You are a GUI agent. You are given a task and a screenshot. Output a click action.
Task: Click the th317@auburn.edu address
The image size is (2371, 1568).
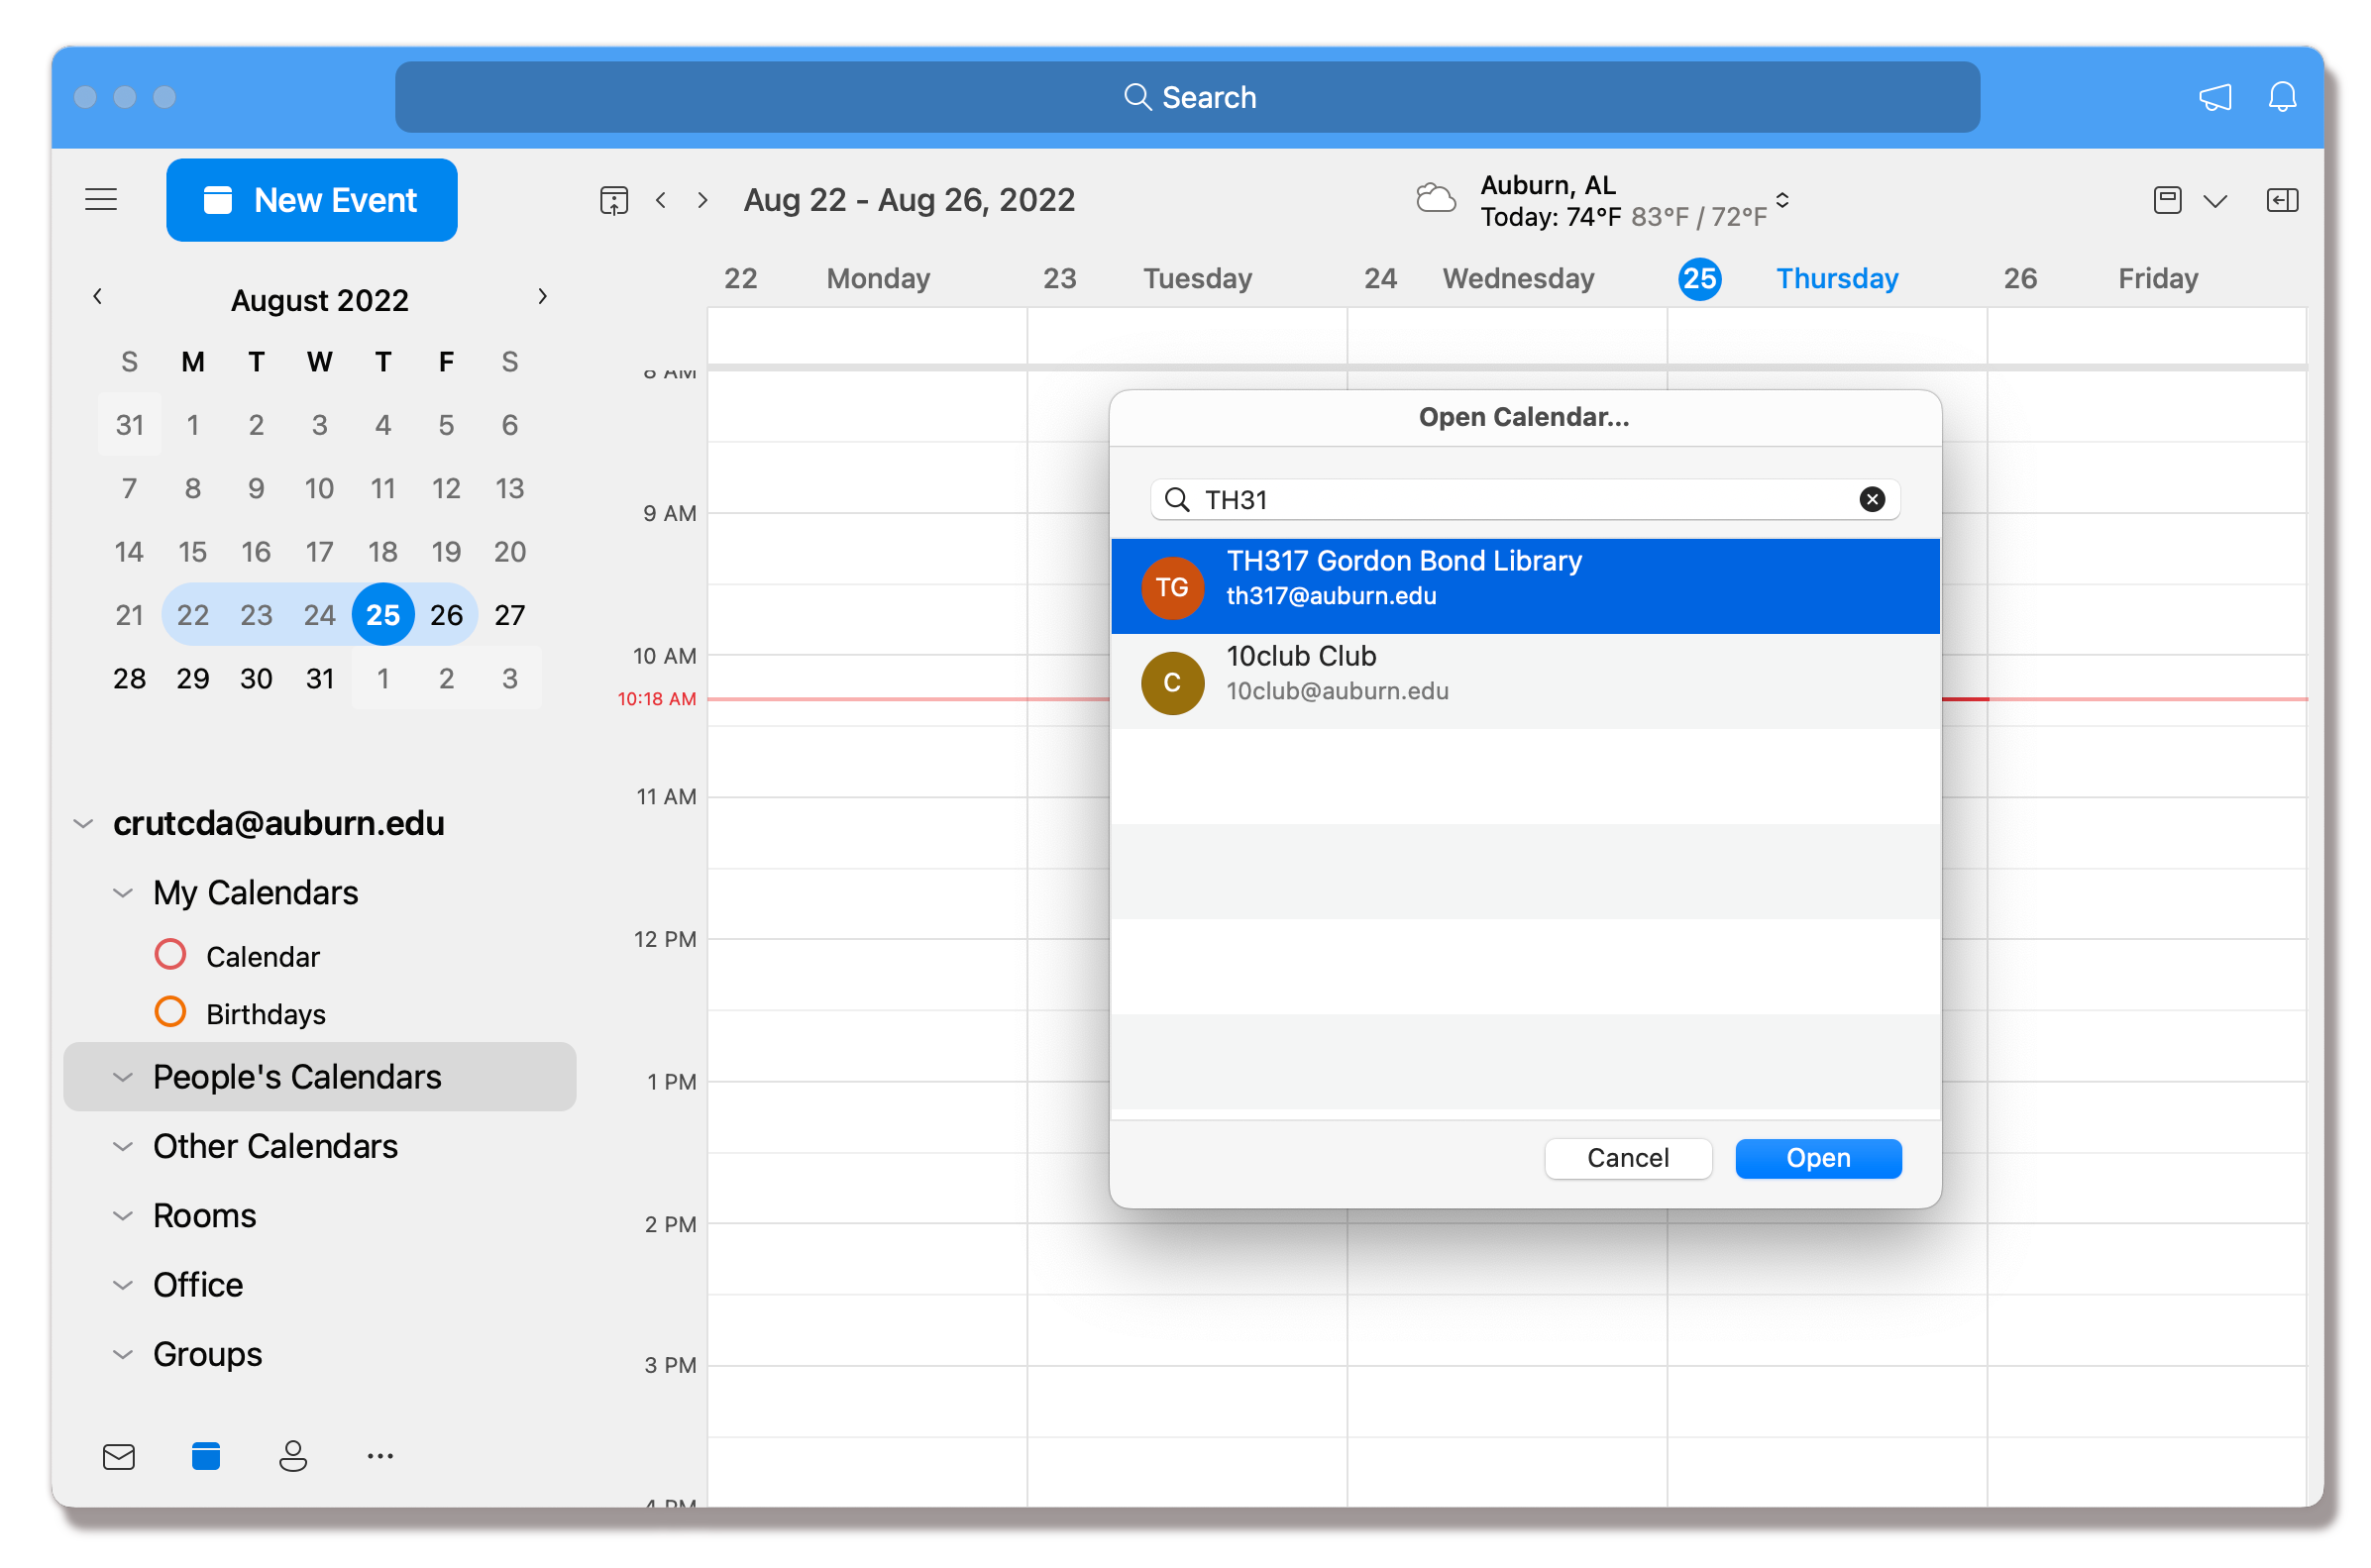point(1330,596)
